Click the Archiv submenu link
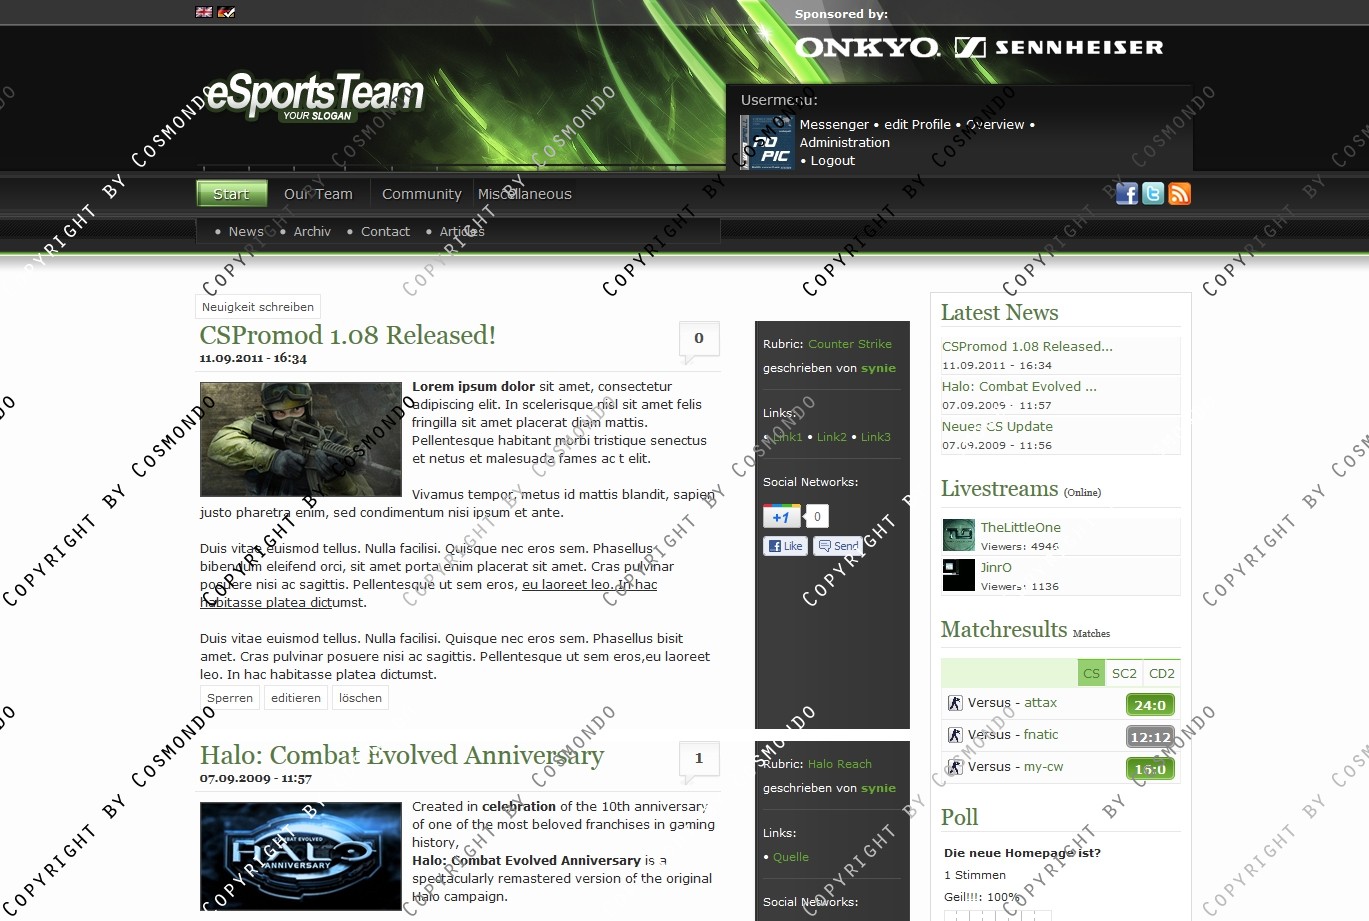Viewport: 1369px width, 921px height. (311, 231)
